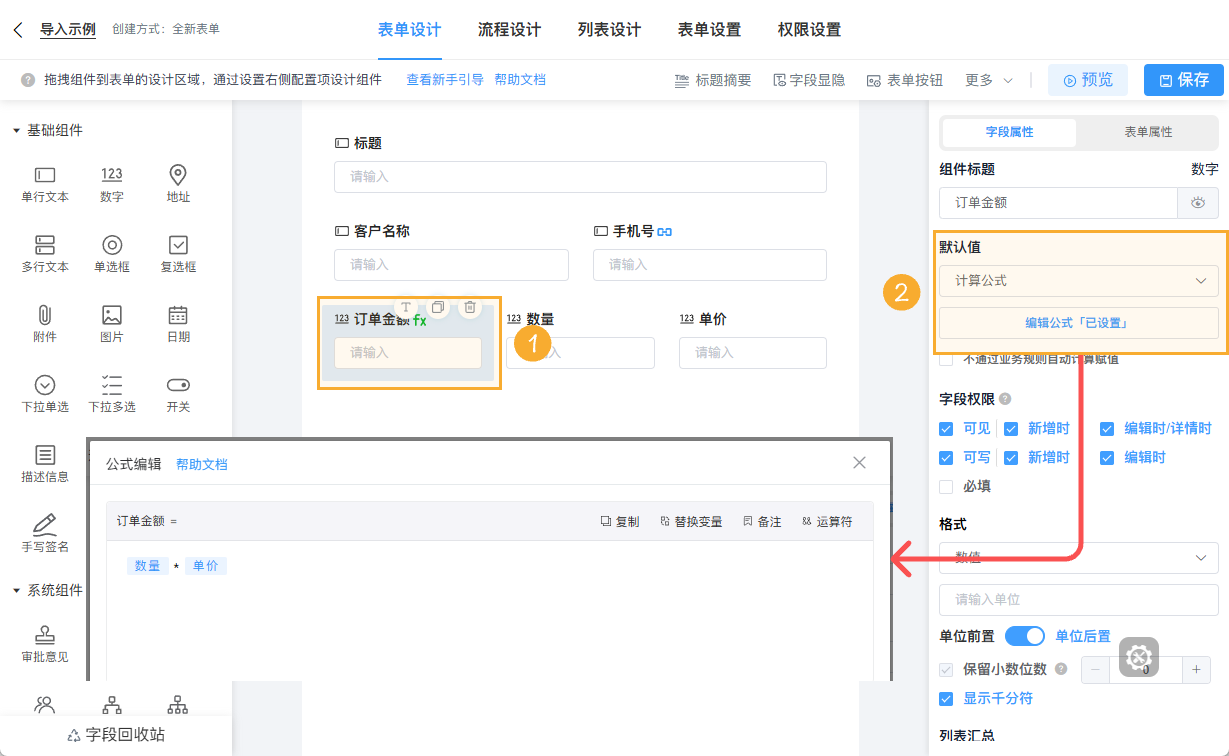Open the 默认值 计算公式 dropdown

pyautogui.click(x=1078, y=281)
